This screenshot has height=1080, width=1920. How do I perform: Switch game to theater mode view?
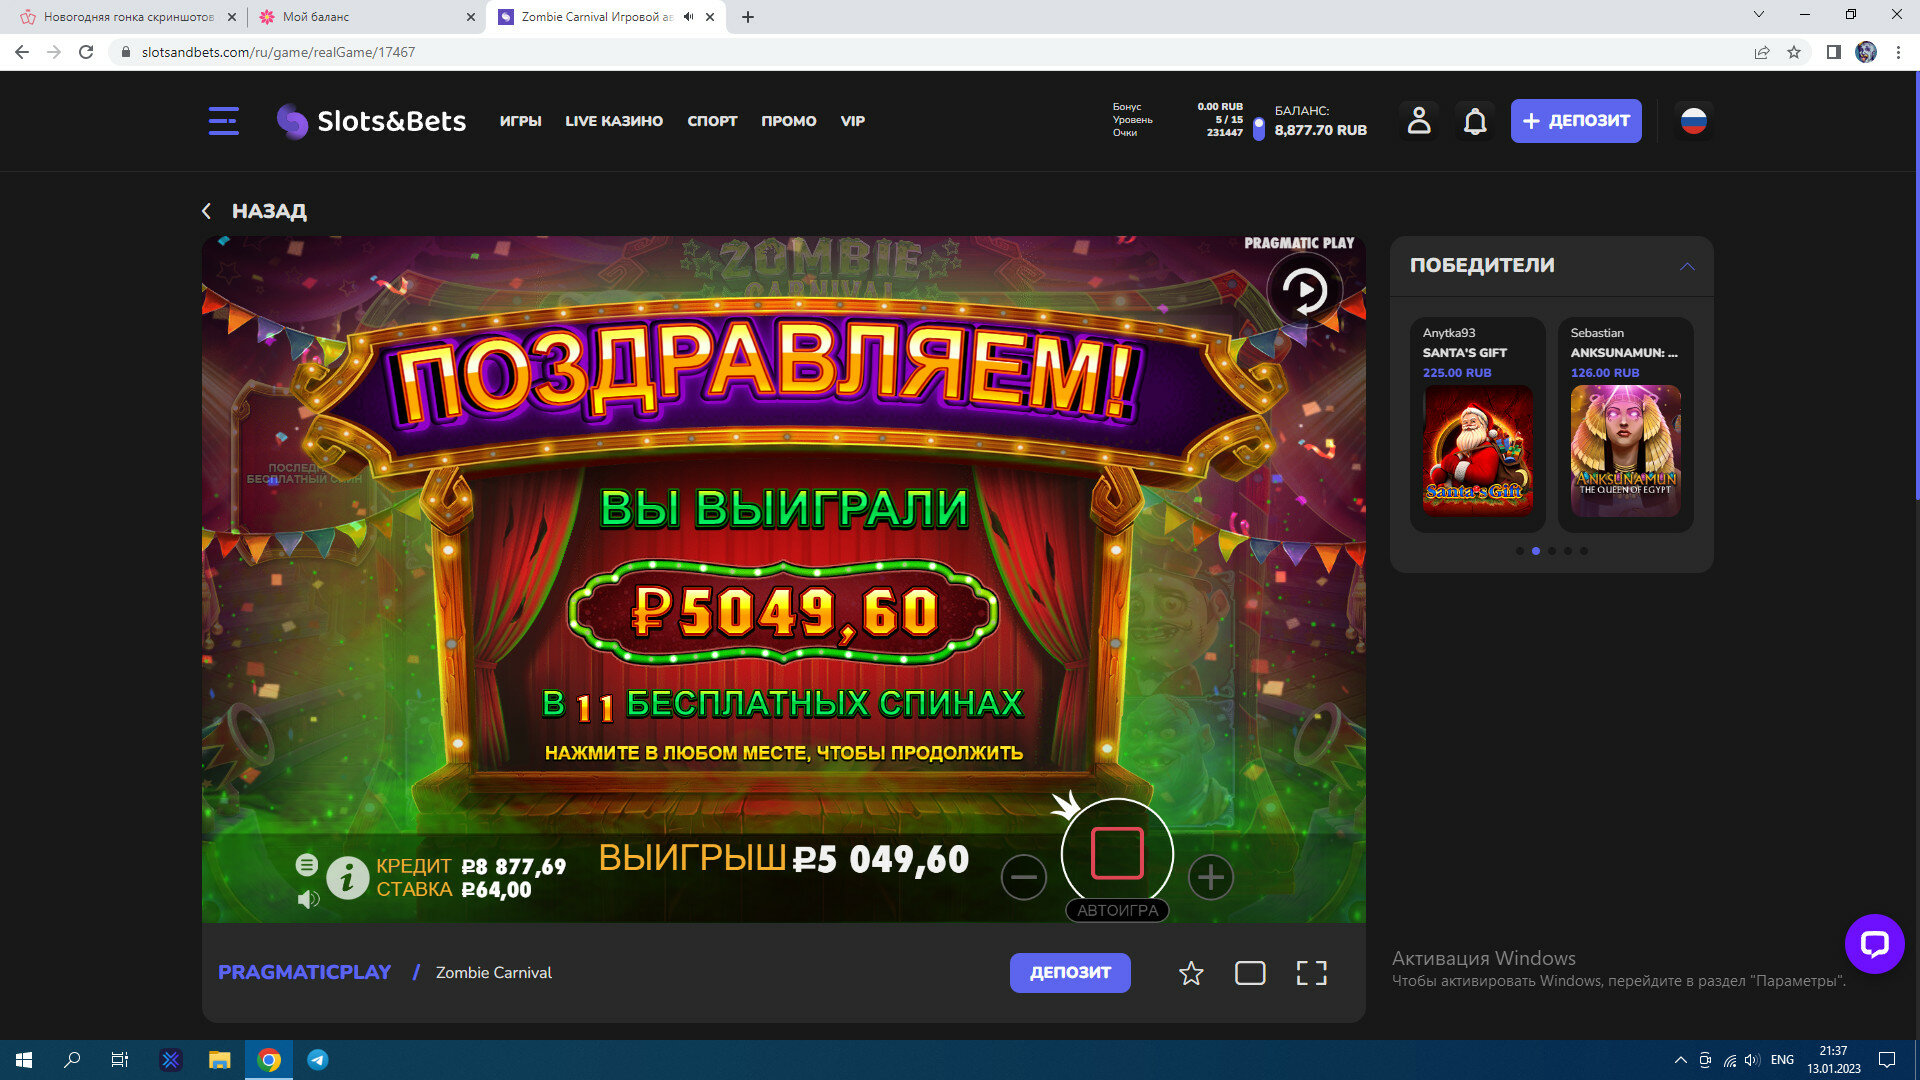[x=1250, y=973]
